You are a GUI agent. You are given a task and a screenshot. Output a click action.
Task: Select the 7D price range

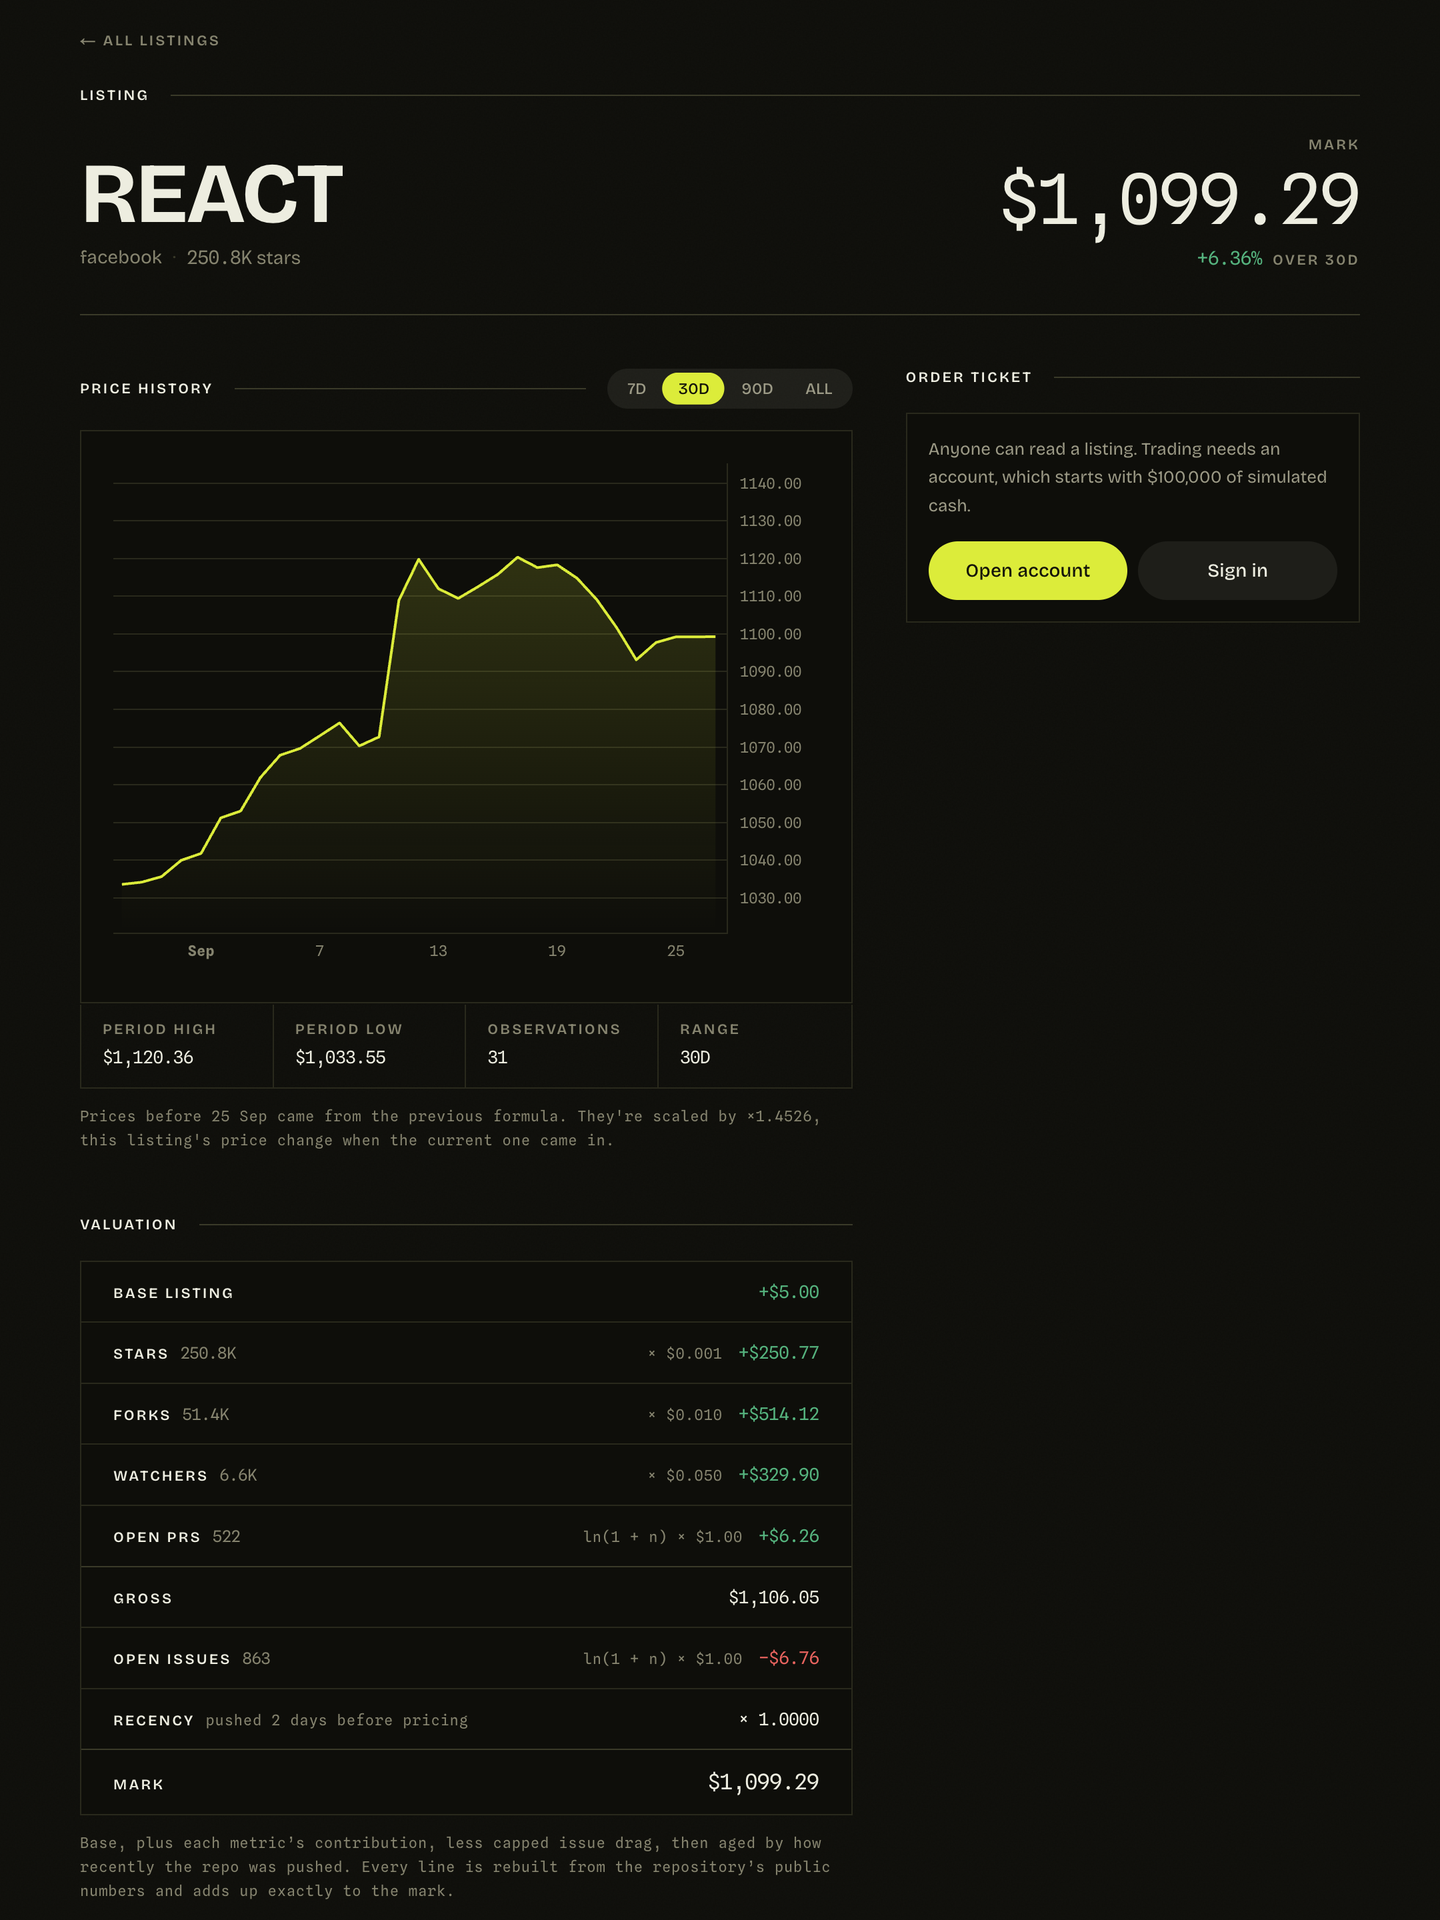pos(636,389)
